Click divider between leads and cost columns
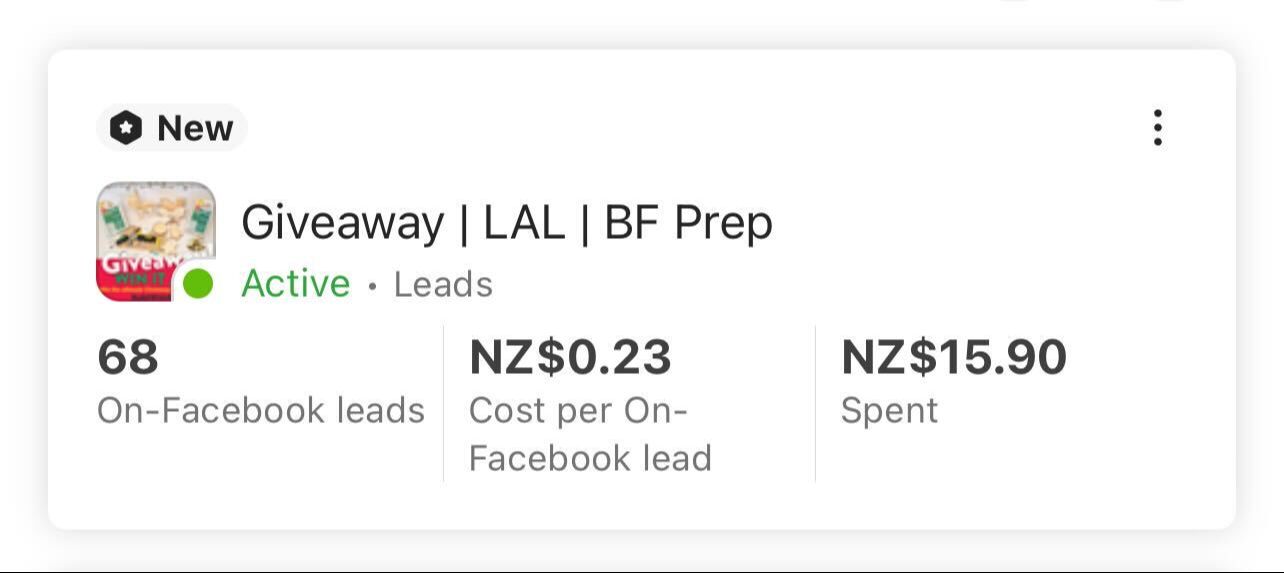 point(443,403)
